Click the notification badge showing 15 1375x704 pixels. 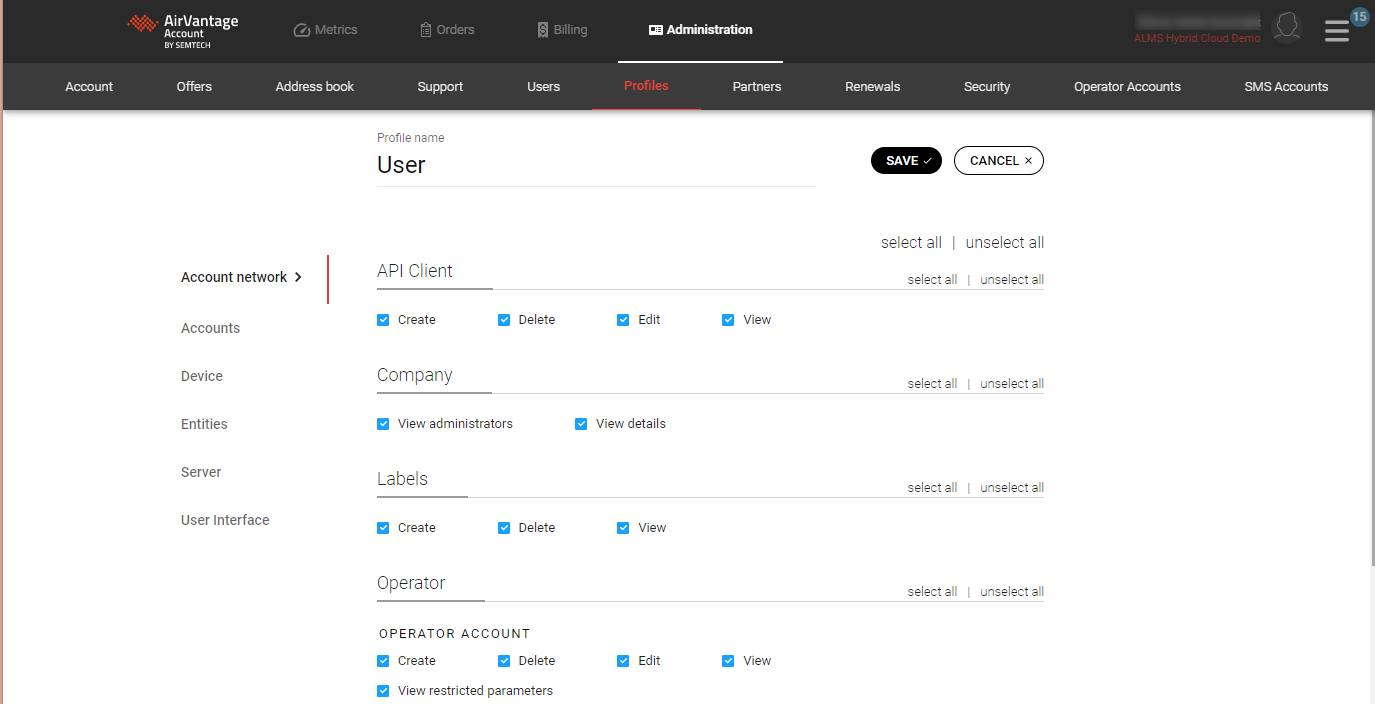[x=1359, y=16]
